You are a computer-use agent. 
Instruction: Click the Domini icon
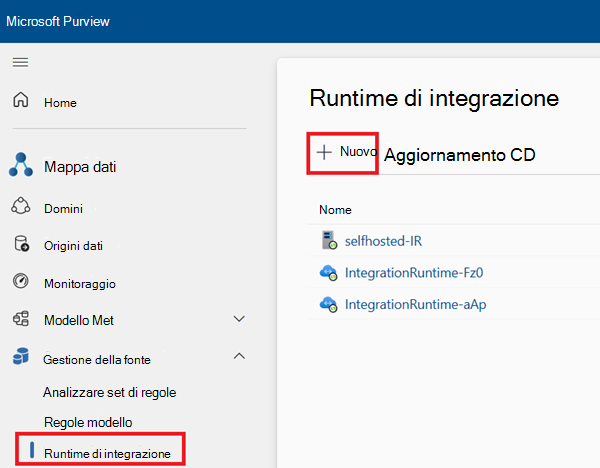pos(21,206)
